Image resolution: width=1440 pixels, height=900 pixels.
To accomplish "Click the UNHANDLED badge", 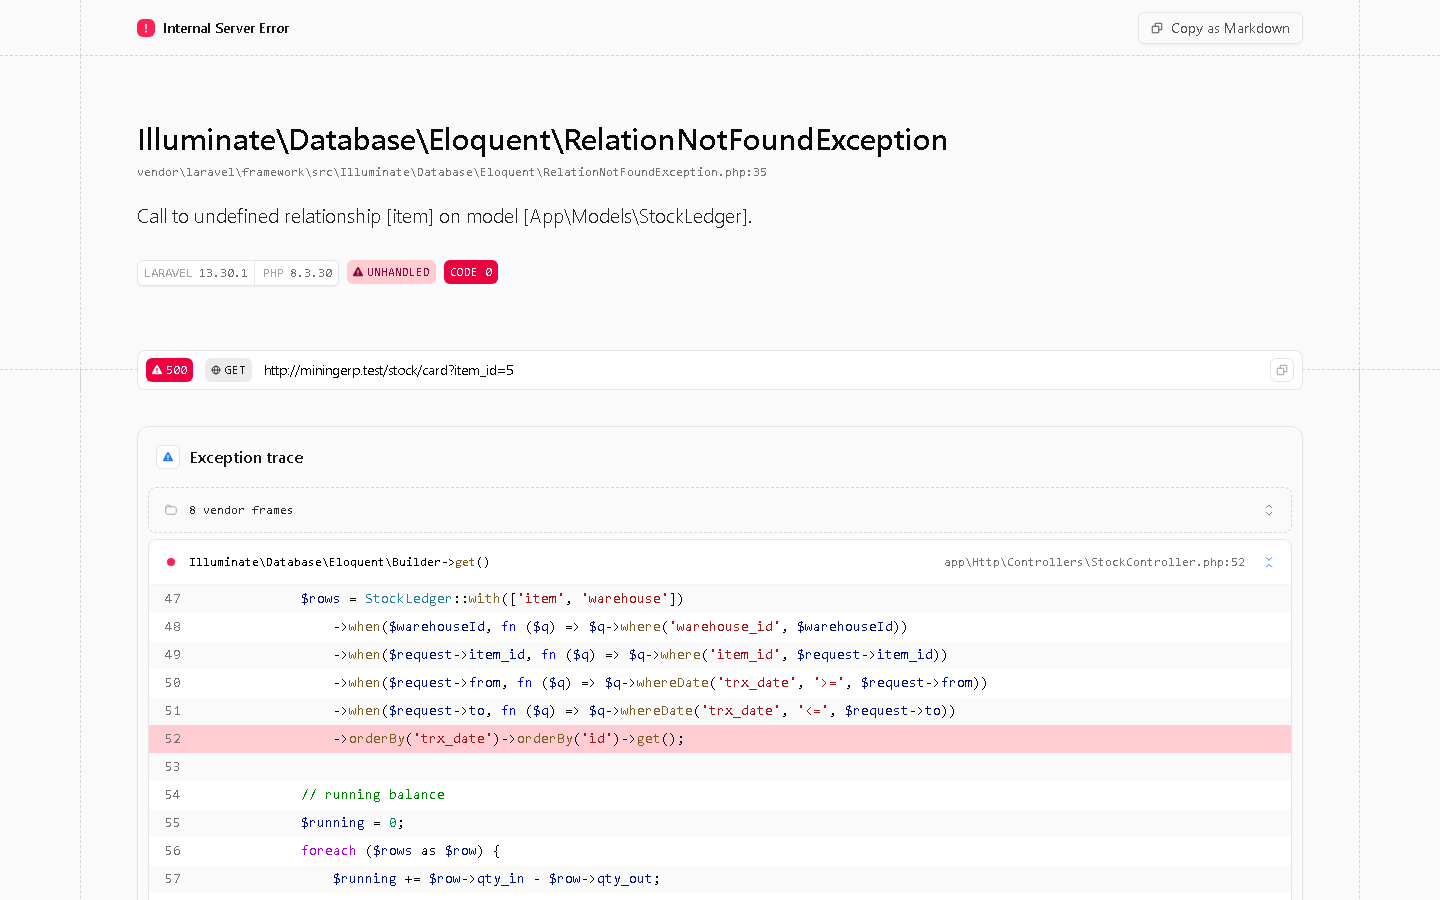I will tap(391, 272).
